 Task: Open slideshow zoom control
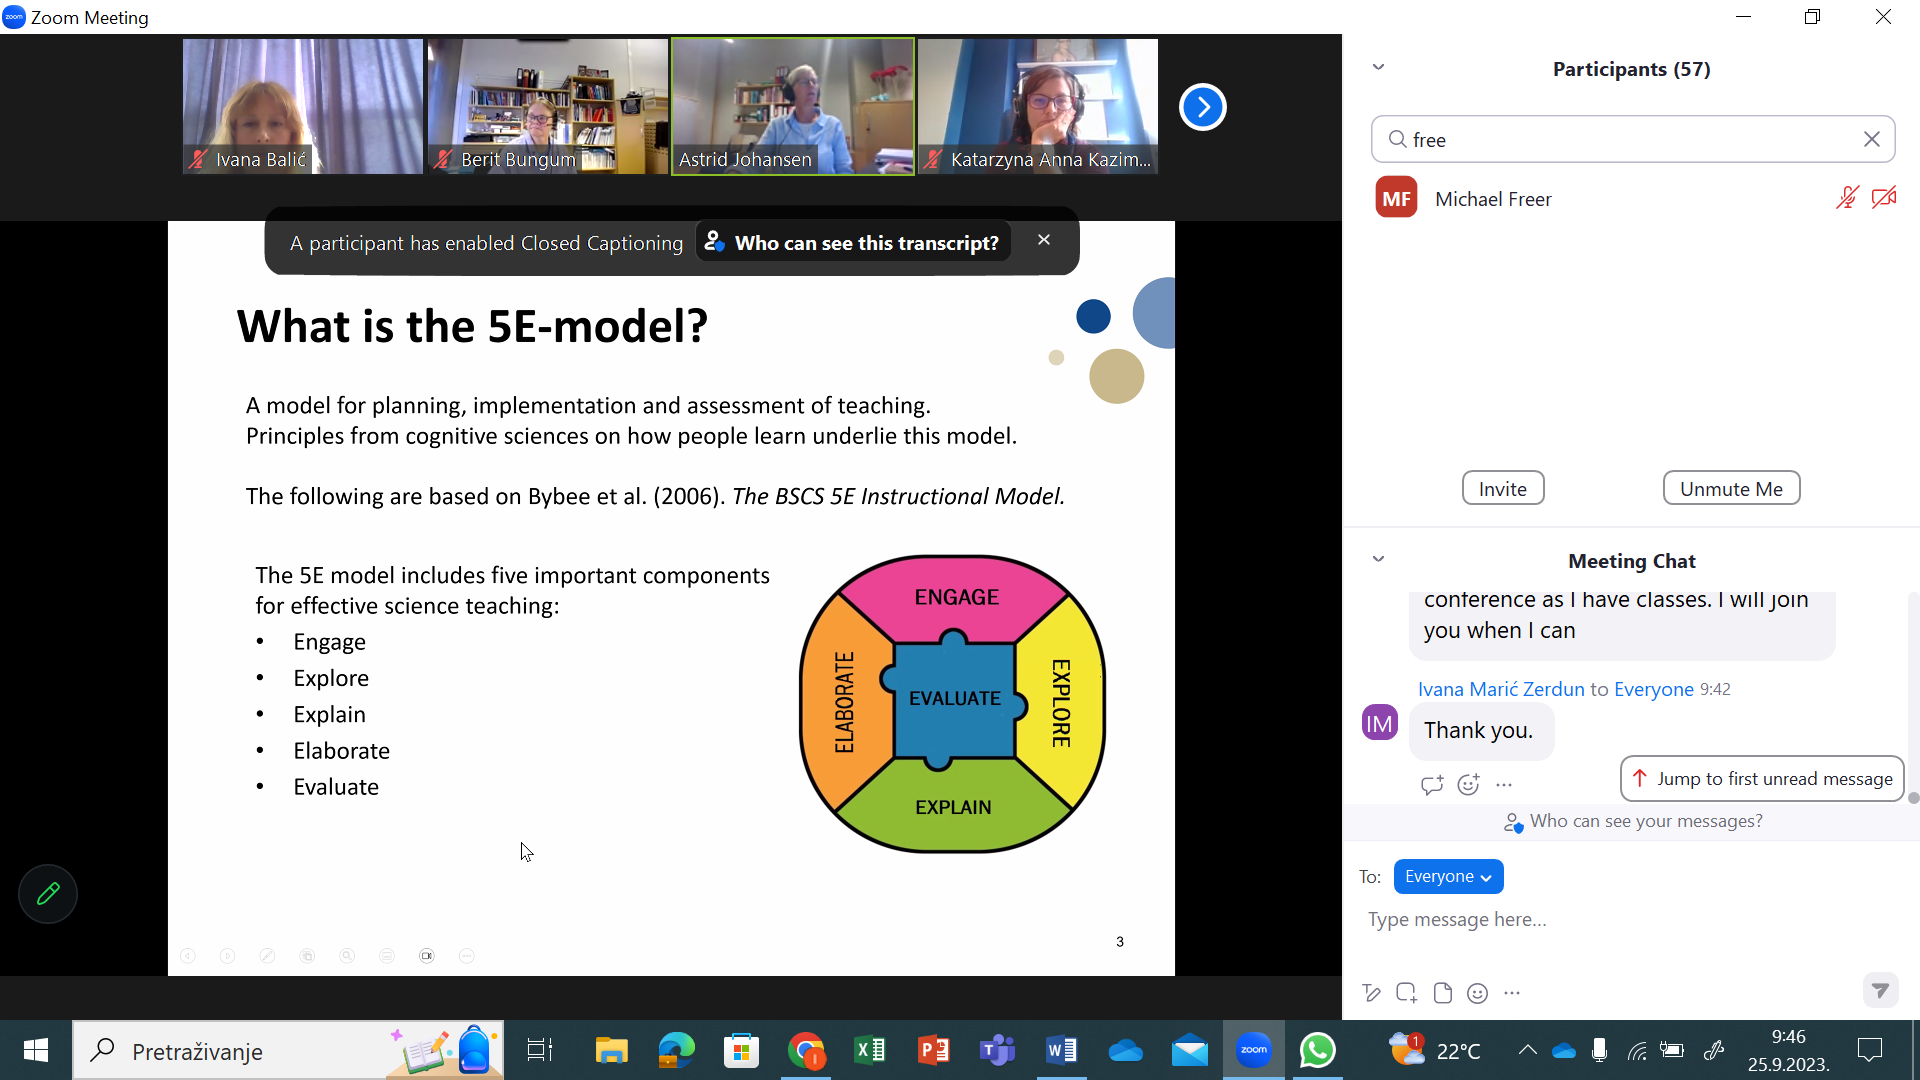pos(347,956)
